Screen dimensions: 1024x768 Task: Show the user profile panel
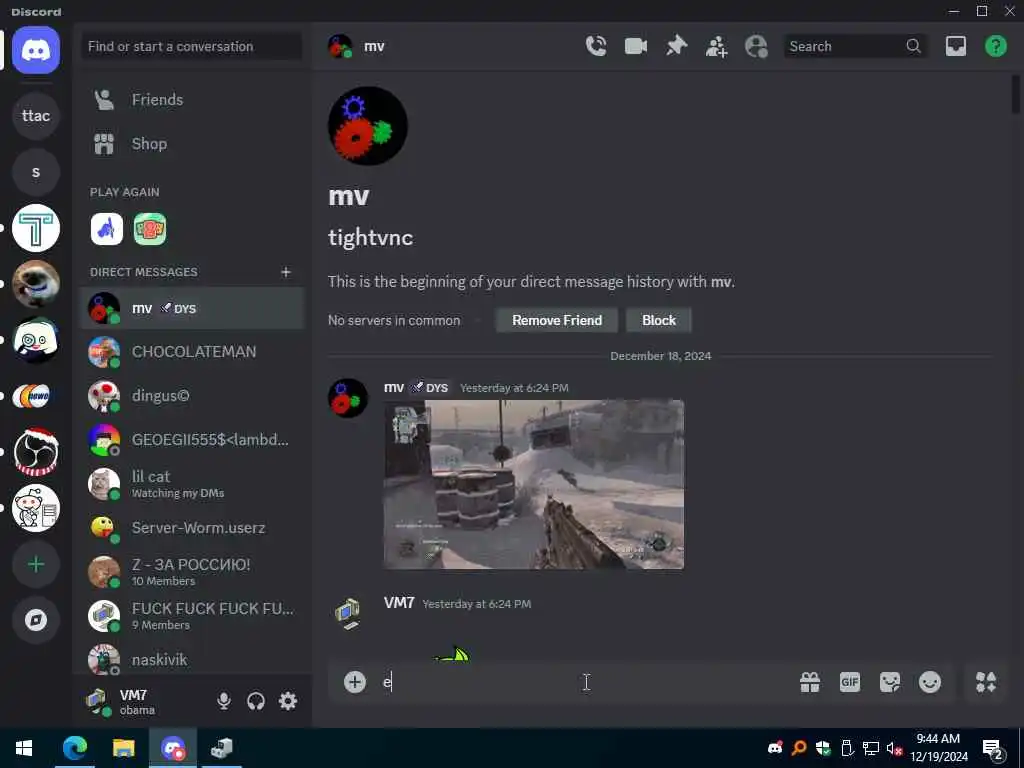click(756, 46)
